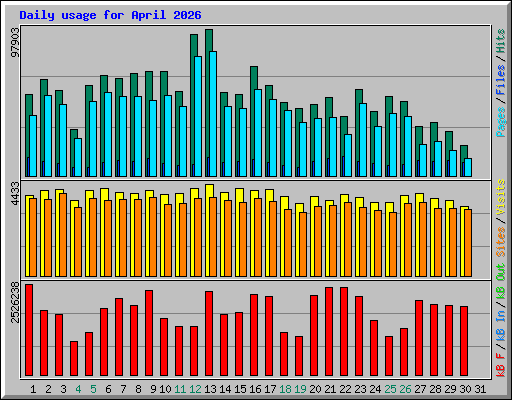This screenshot has height=400, width=512.
Task: Click green weekend day label 11
Action: tap(180, 389)
